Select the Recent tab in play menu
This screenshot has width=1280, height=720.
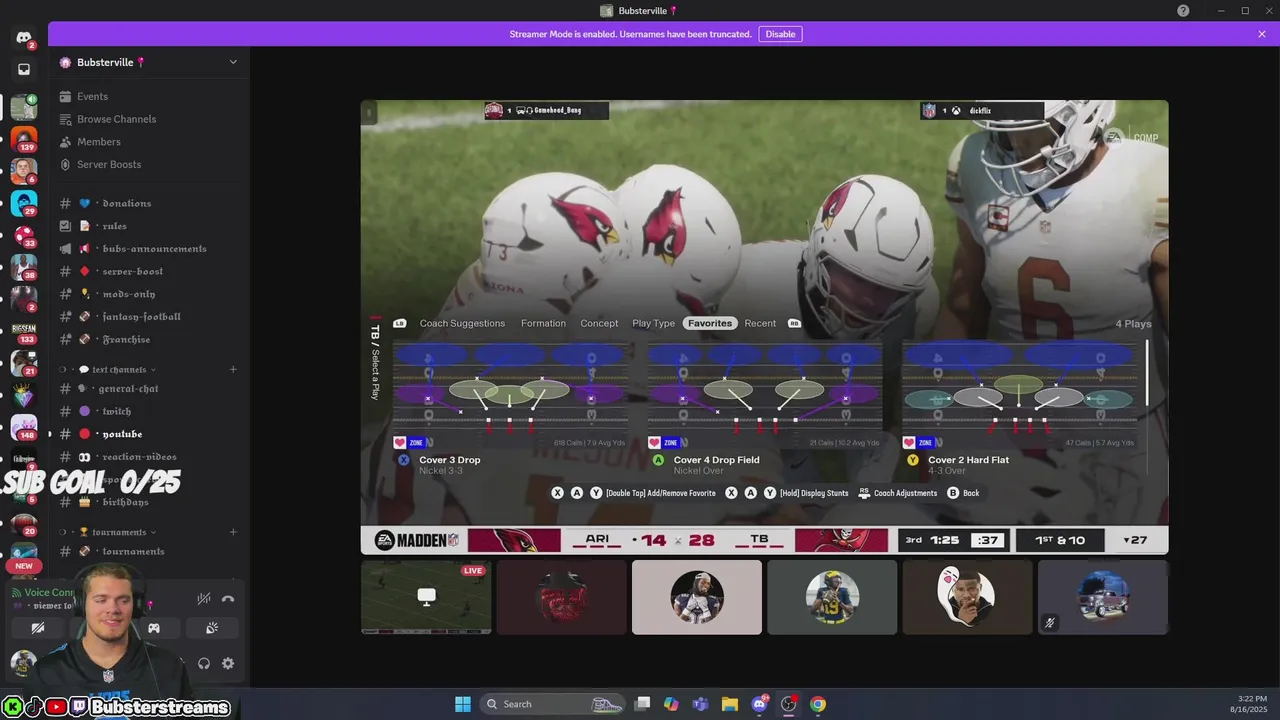point(760,323)
